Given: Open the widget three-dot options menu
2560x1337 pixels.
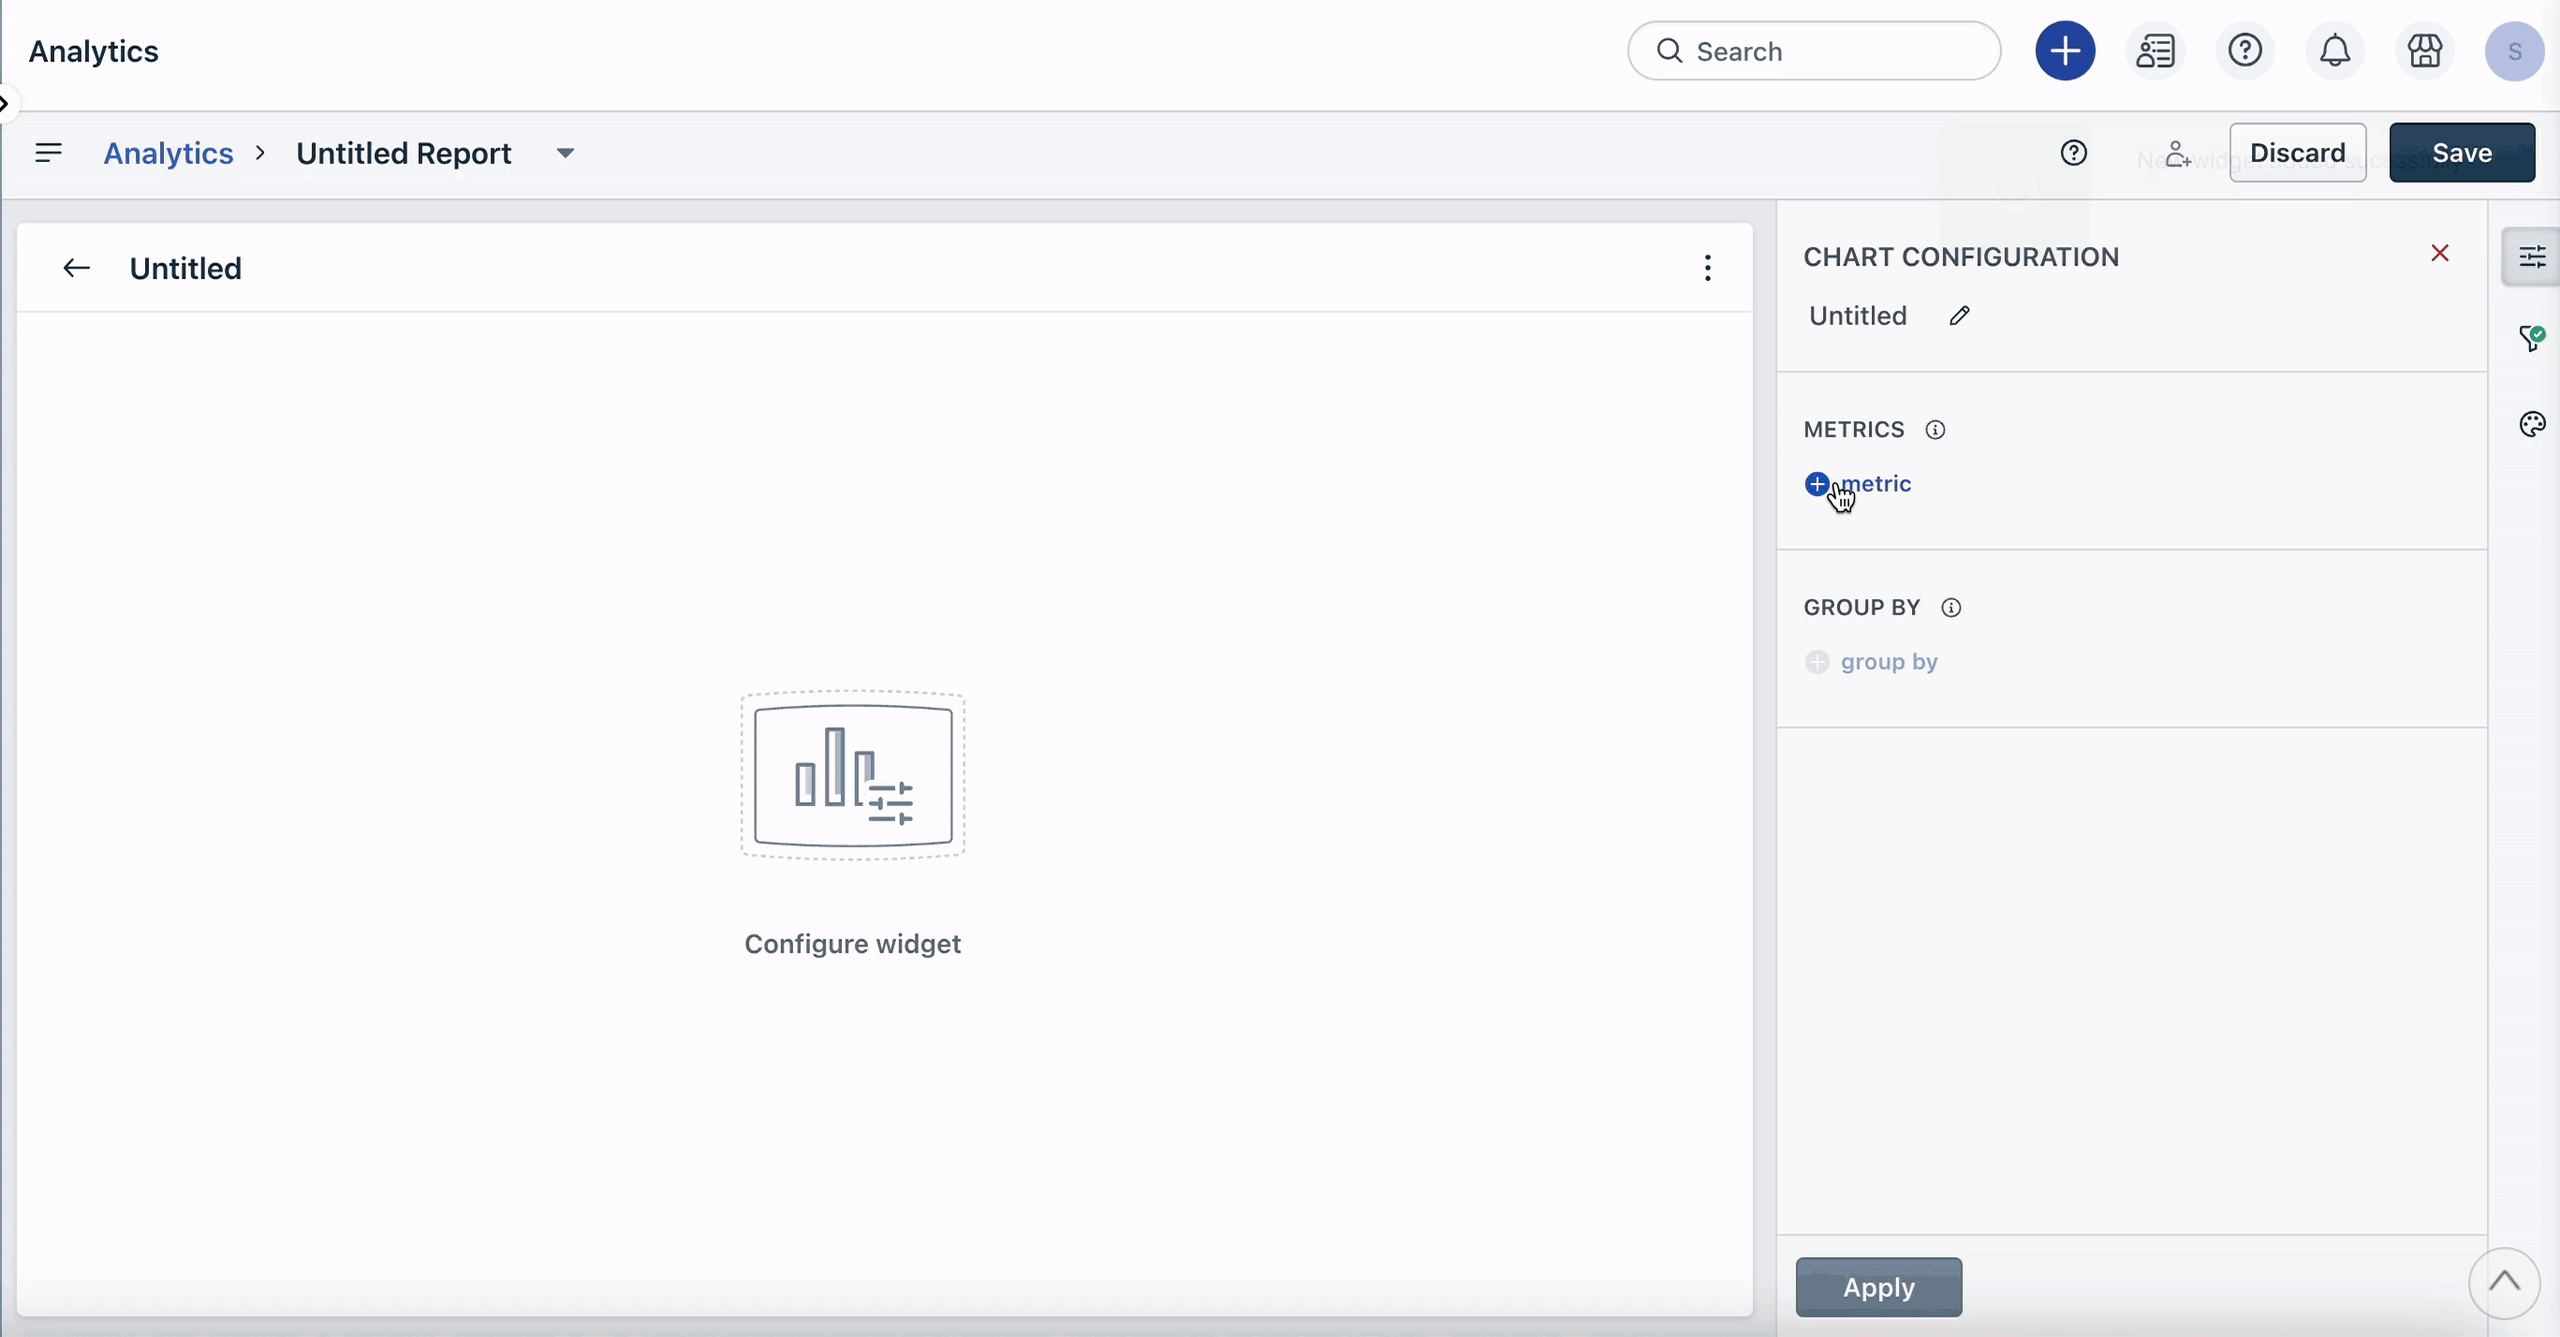Looking at the screenshot, I should coord(1707,268).
